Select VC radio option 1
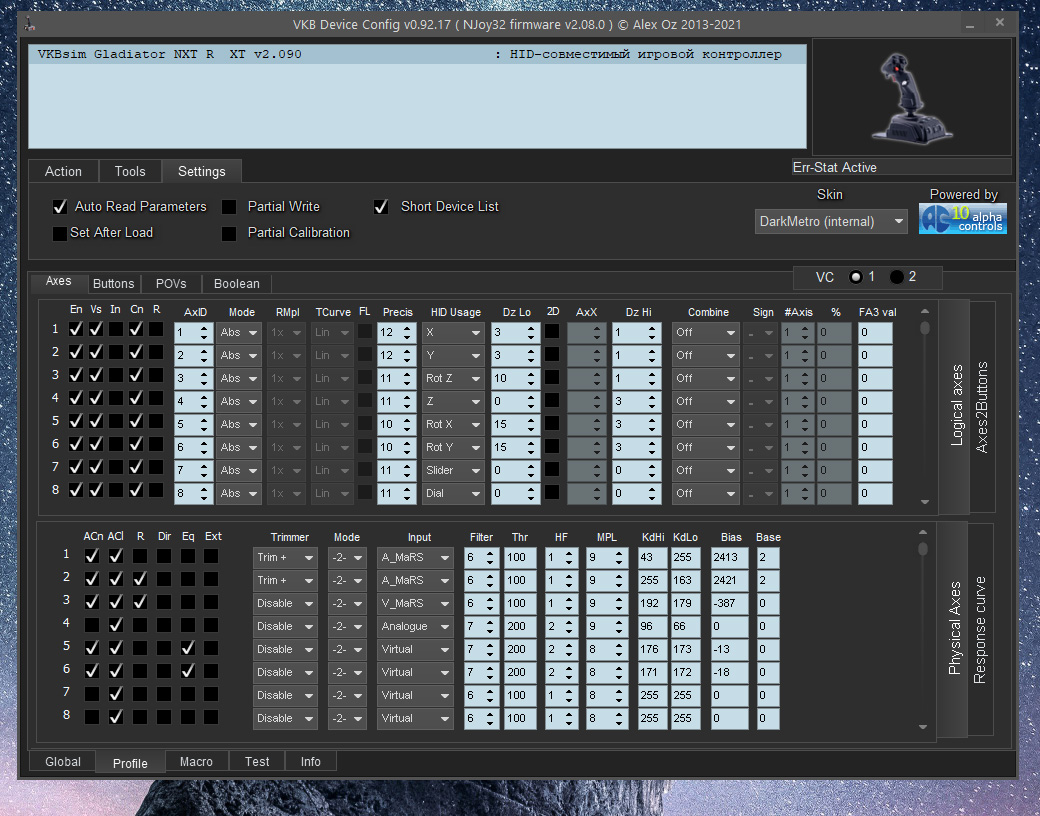This screenshot has width=1040, height=816. pos(856,277)
